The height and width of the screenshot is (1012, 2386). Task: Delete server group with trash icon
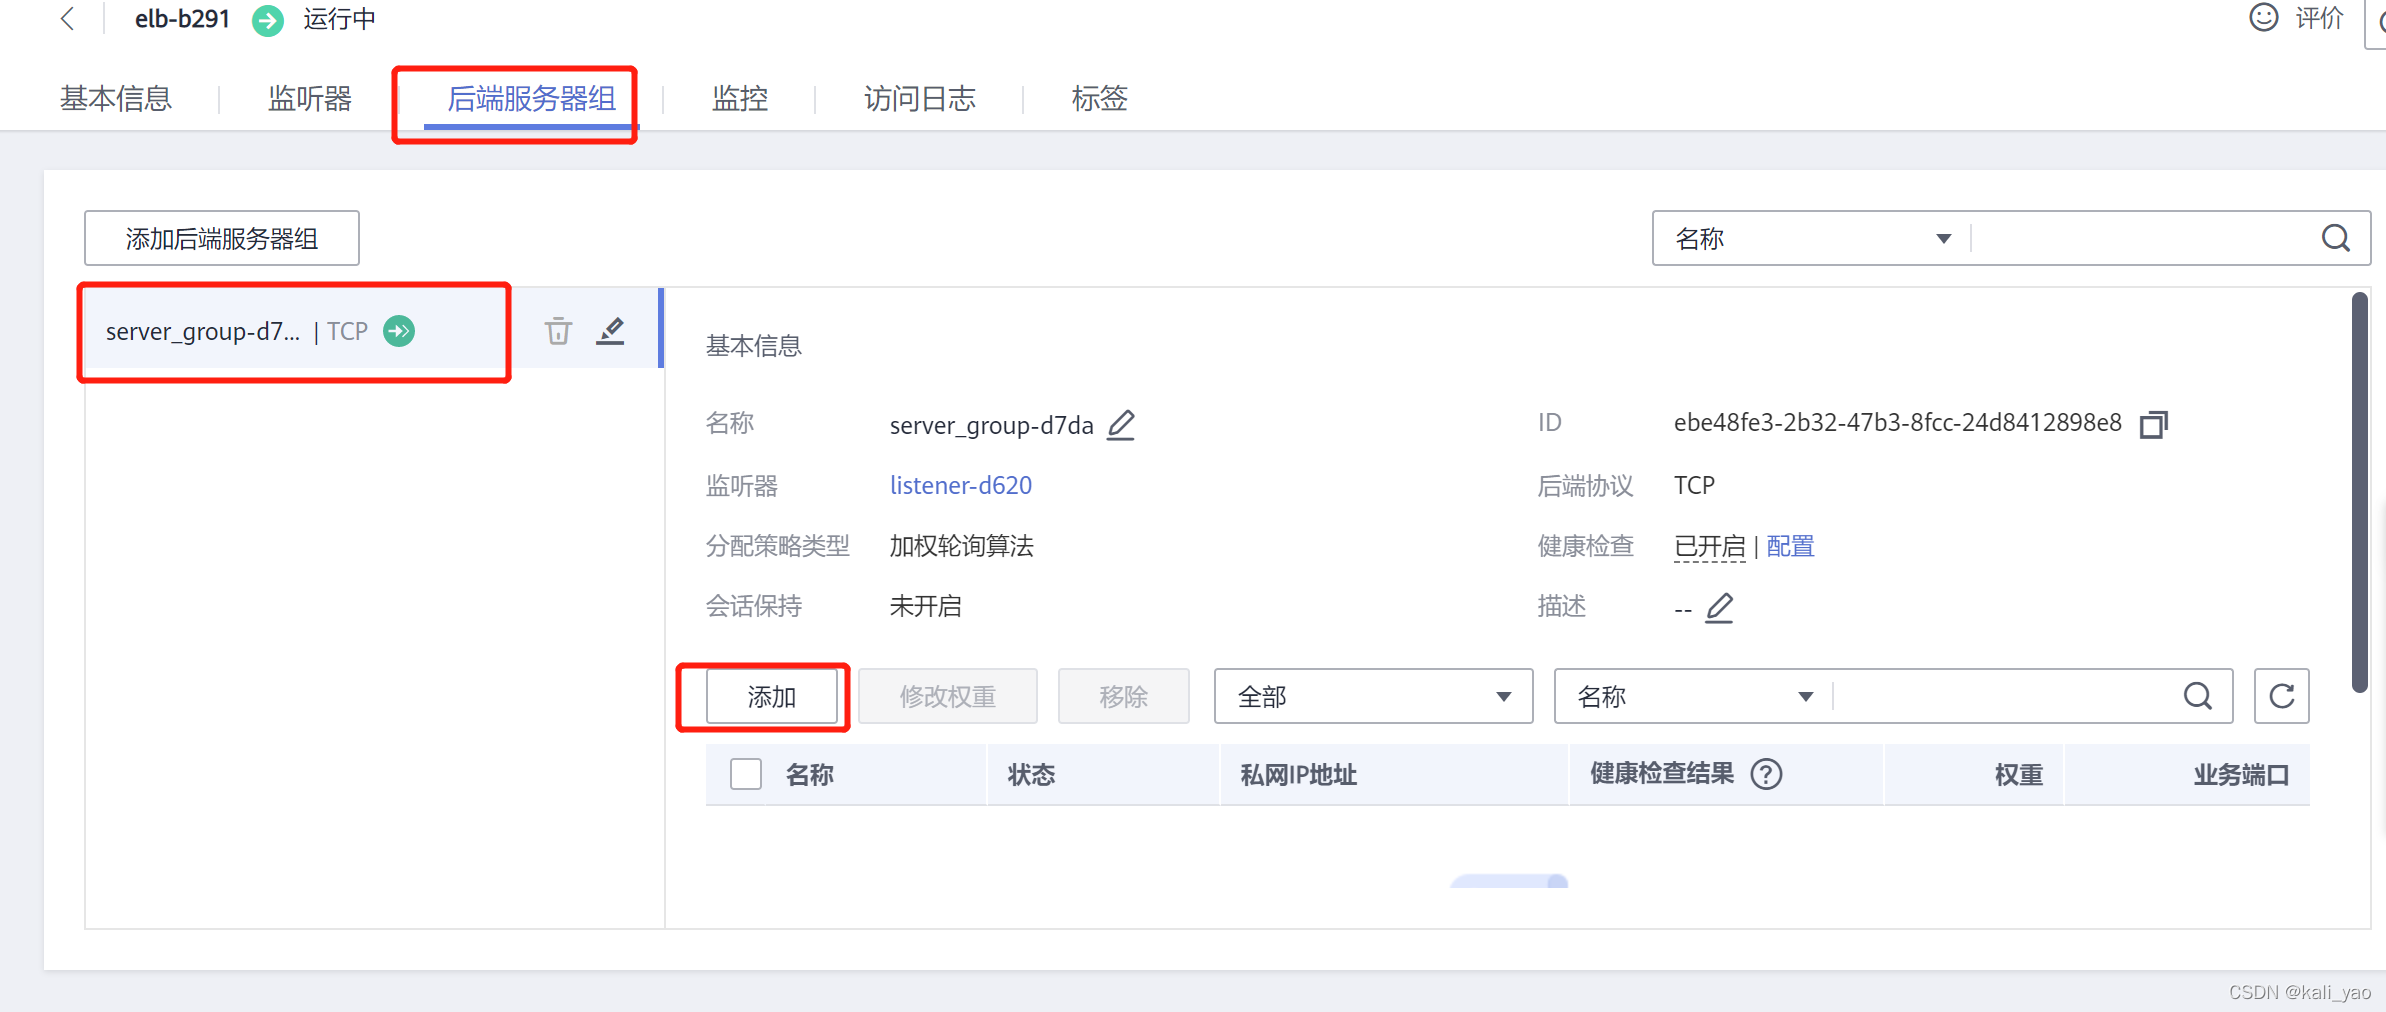[x=558, y=331]
